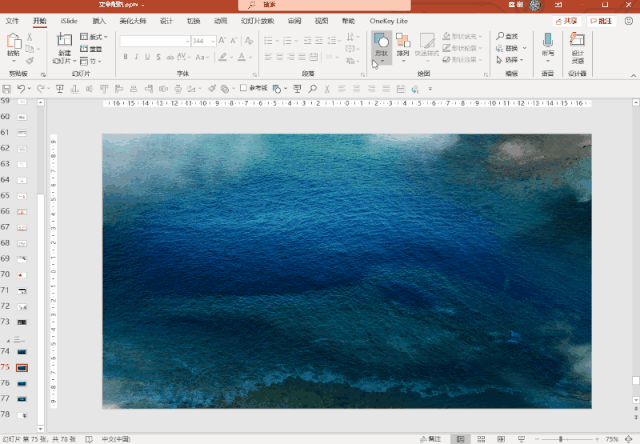Viewport: 640px width, 444px height.
Task: Click Increase Indent icon
Action: pyautogui.click(x=319, y=40)
